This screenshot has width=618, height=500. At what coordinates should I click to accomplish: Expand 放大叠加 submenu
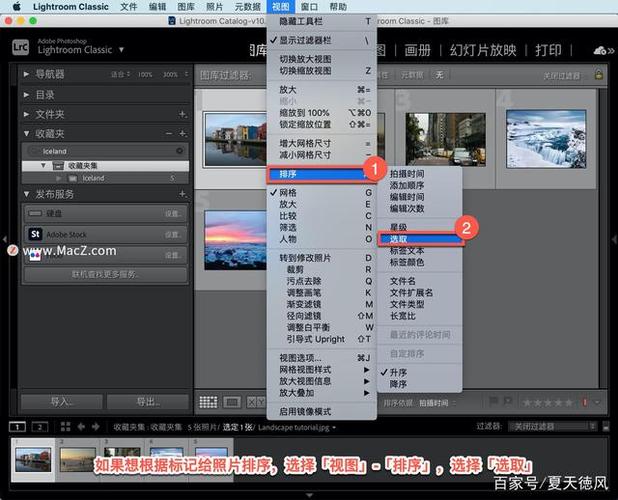(322, 393)
